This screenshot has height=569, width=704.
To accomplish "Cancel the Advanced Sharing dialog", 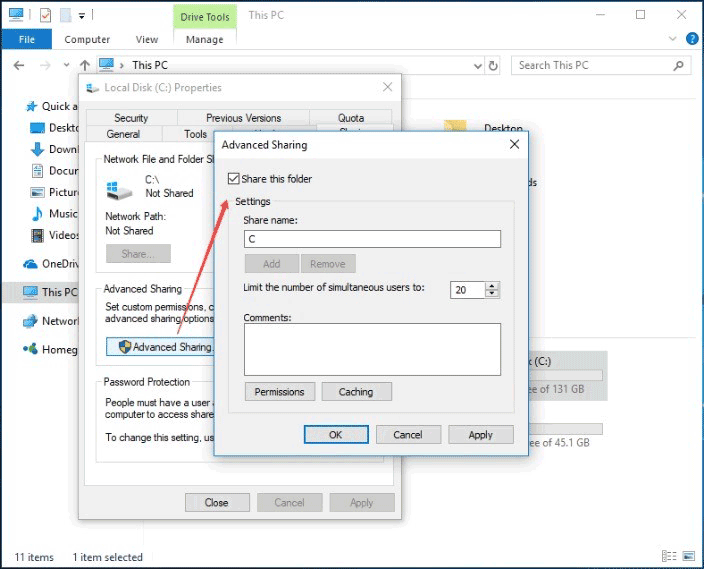I will [x=408, y=435].
